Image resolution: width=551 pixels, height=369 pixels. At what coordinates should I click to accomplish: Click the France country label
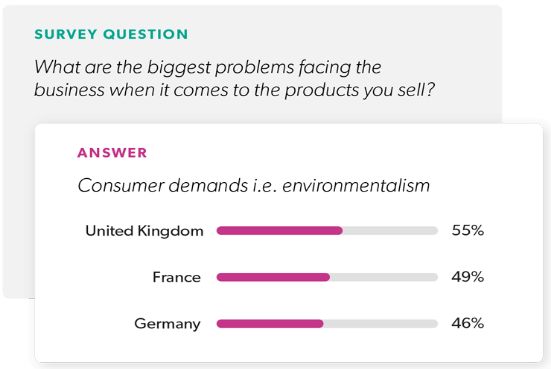point(176,277)
